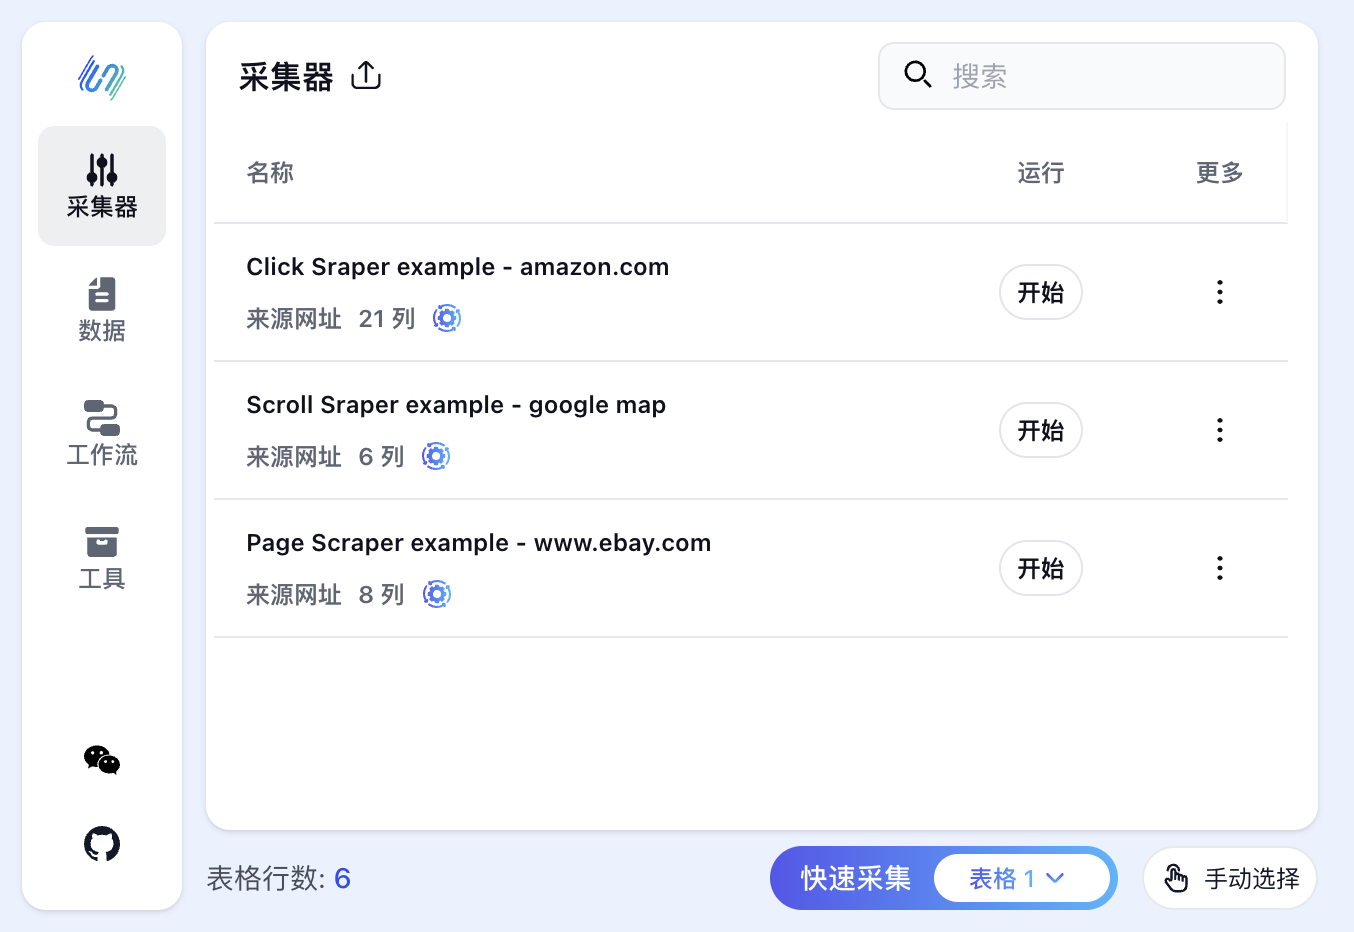This screenshot has height=932, width=1354.
Task: Open the WeChat icon in the sidebar
Action: tap(101, 761)
